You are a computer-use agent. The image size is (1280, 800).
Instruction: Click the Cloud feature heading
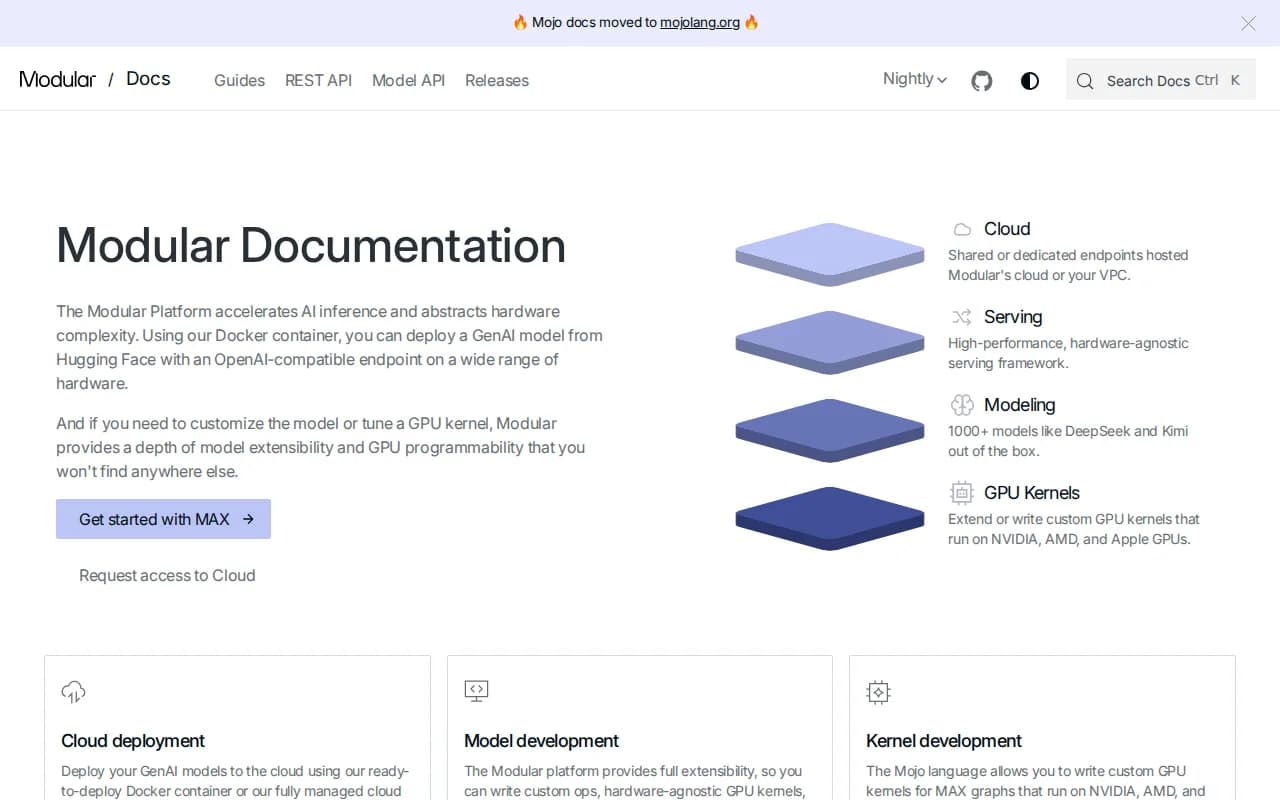pyautogui.click(x=1007, y=229)
